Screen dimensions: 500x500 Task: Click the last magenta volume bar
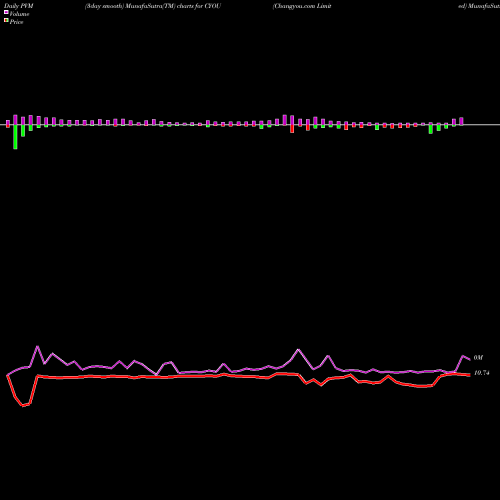[x=461, y=121]
